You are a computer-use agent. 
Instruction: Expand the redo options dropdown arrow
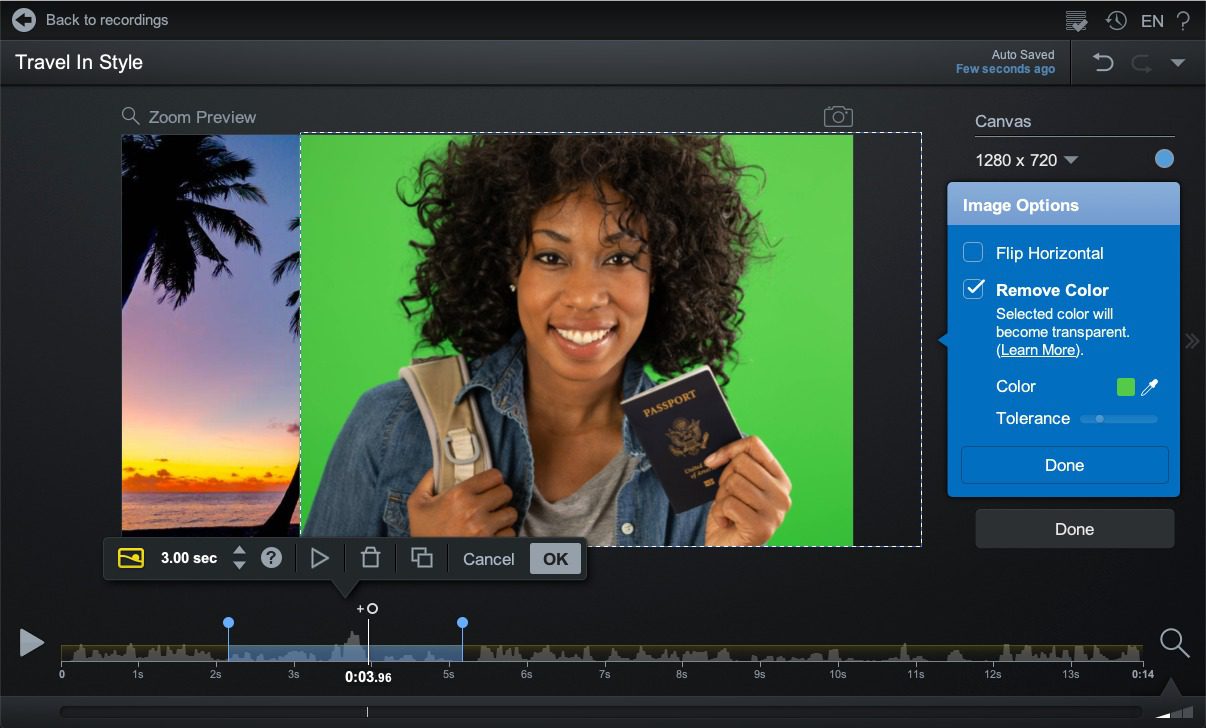point(1178,62)
